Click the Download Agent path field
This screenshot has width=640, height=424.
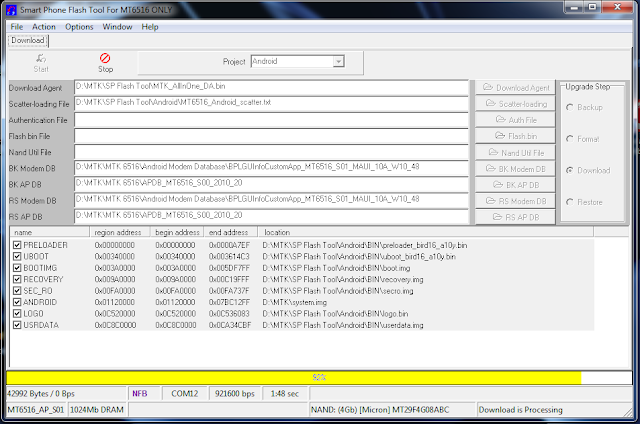[x=271, y=87]
